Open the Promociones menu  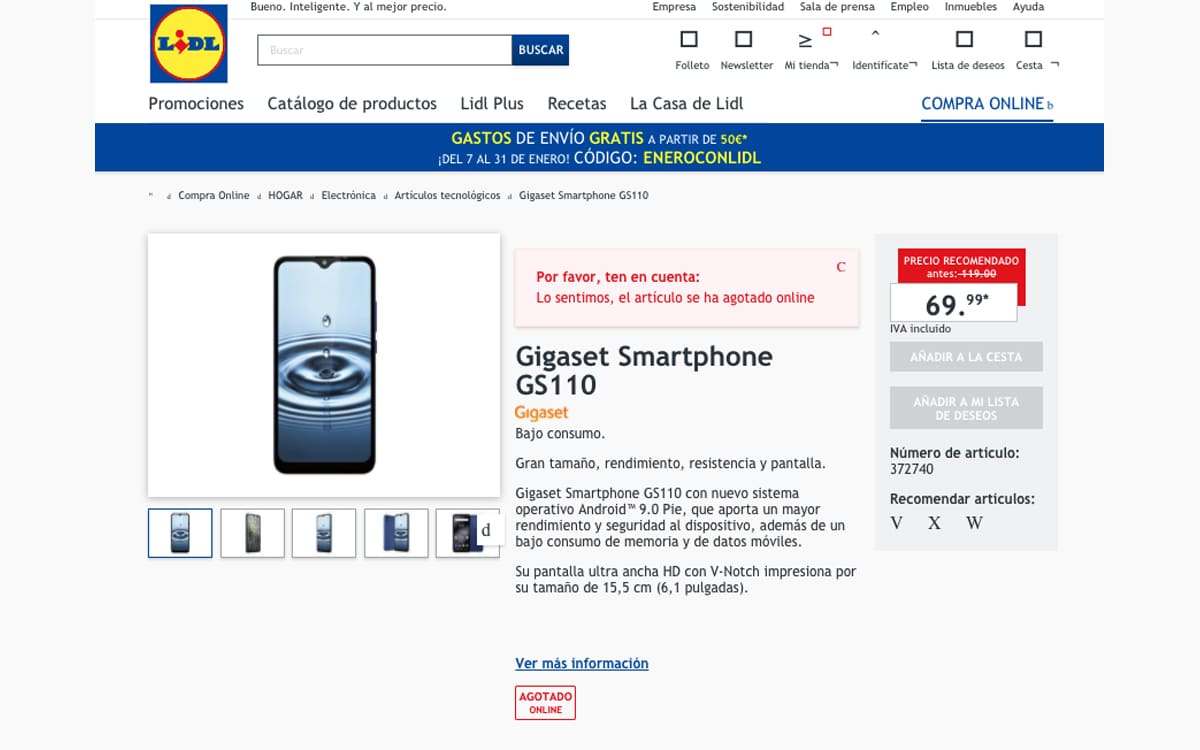point(195,103)
